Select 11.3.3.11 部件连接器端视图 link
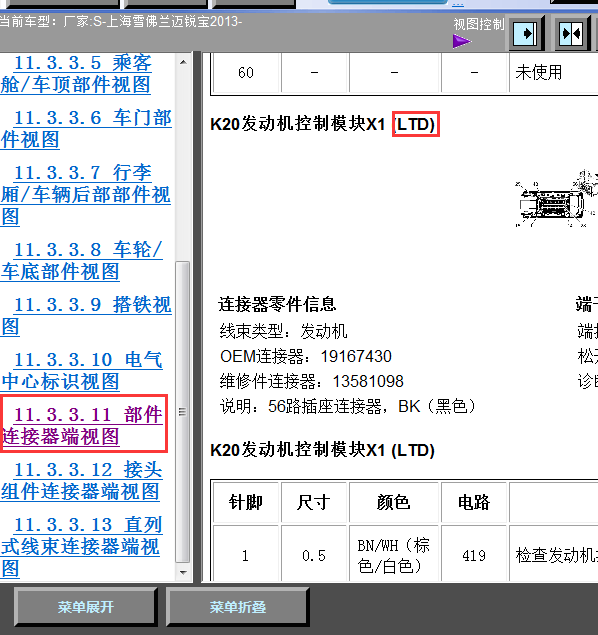This screenshot has width=598, height=635. point(82,426)
